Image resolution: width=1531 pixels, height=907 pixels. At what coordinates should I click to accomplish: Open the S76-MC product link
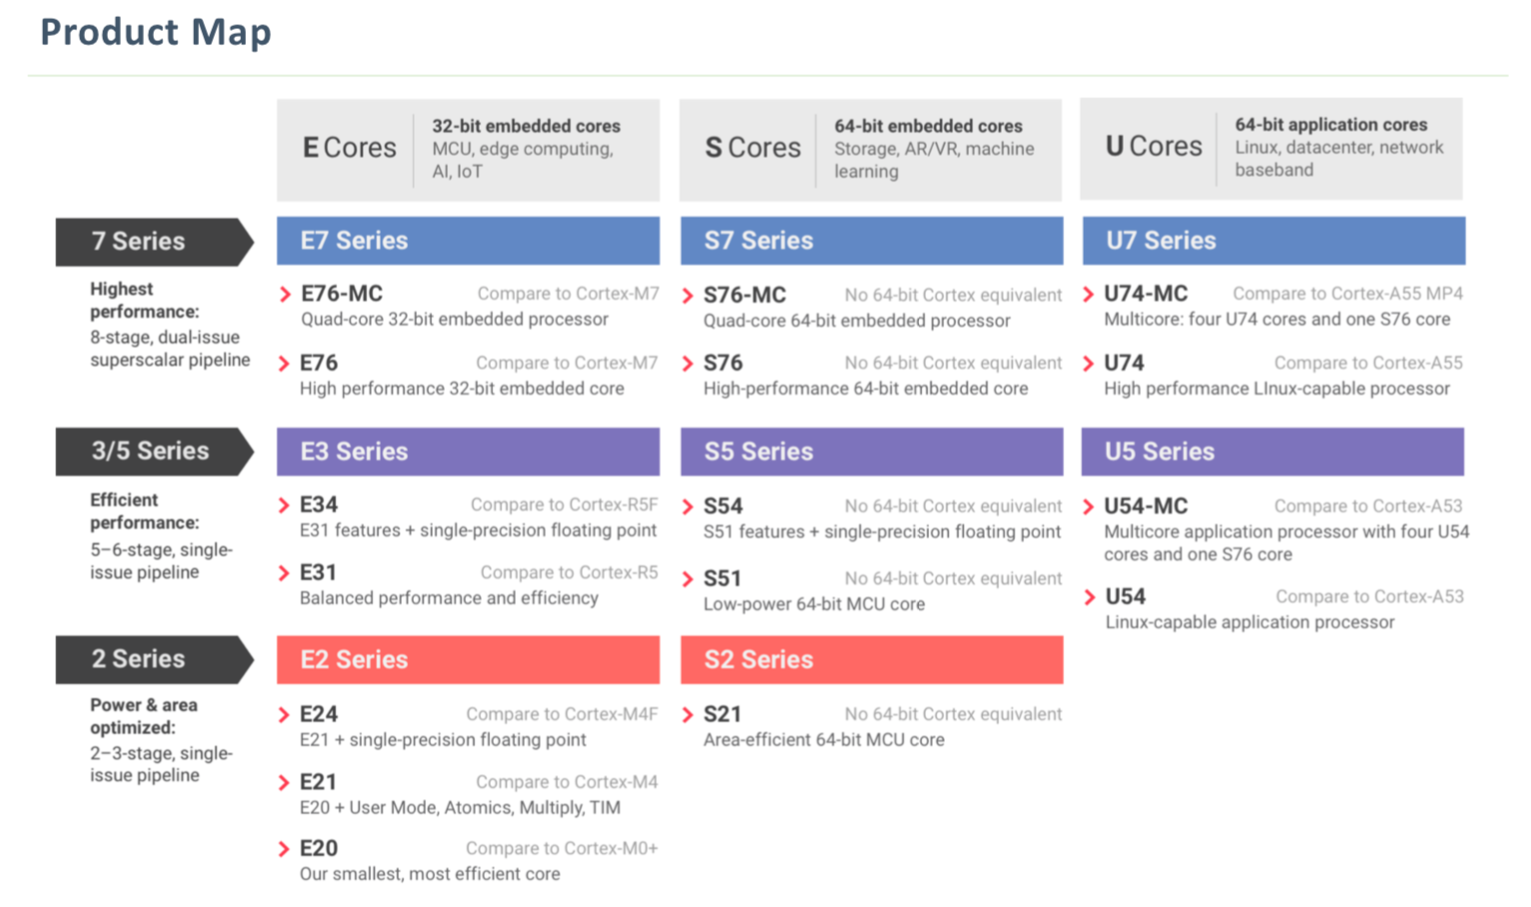pyautogui.click(x=745, y=295)
